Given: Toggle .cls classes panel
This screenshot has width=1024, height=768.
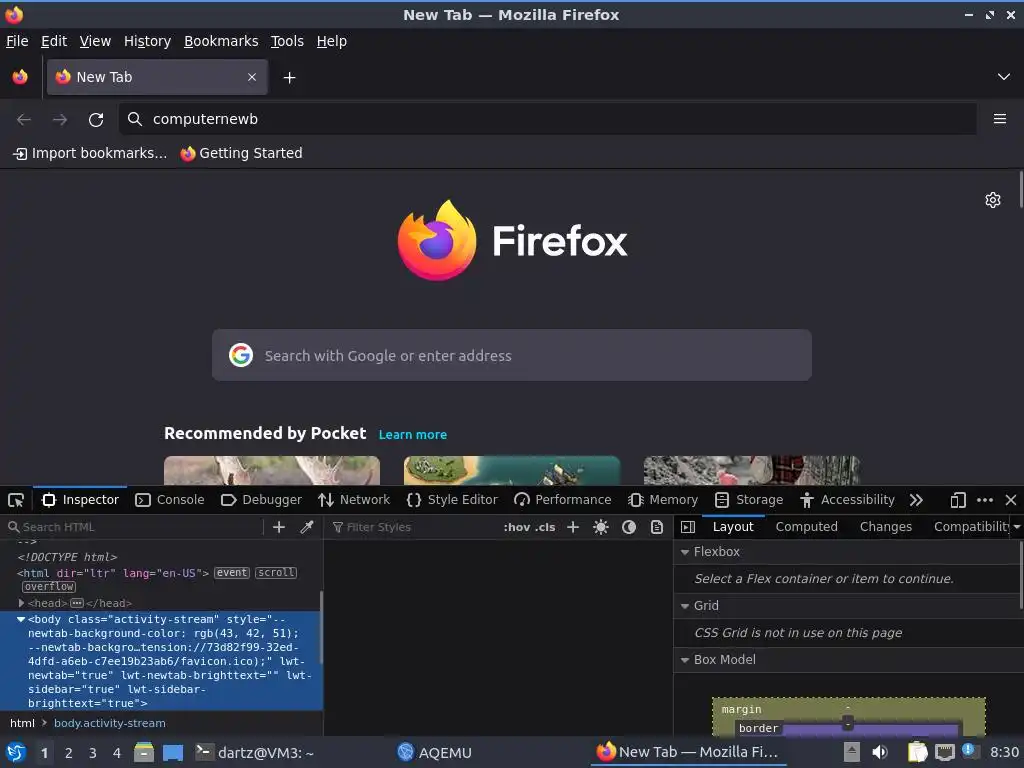Looking at the screenshot, I should pos(545,527).
